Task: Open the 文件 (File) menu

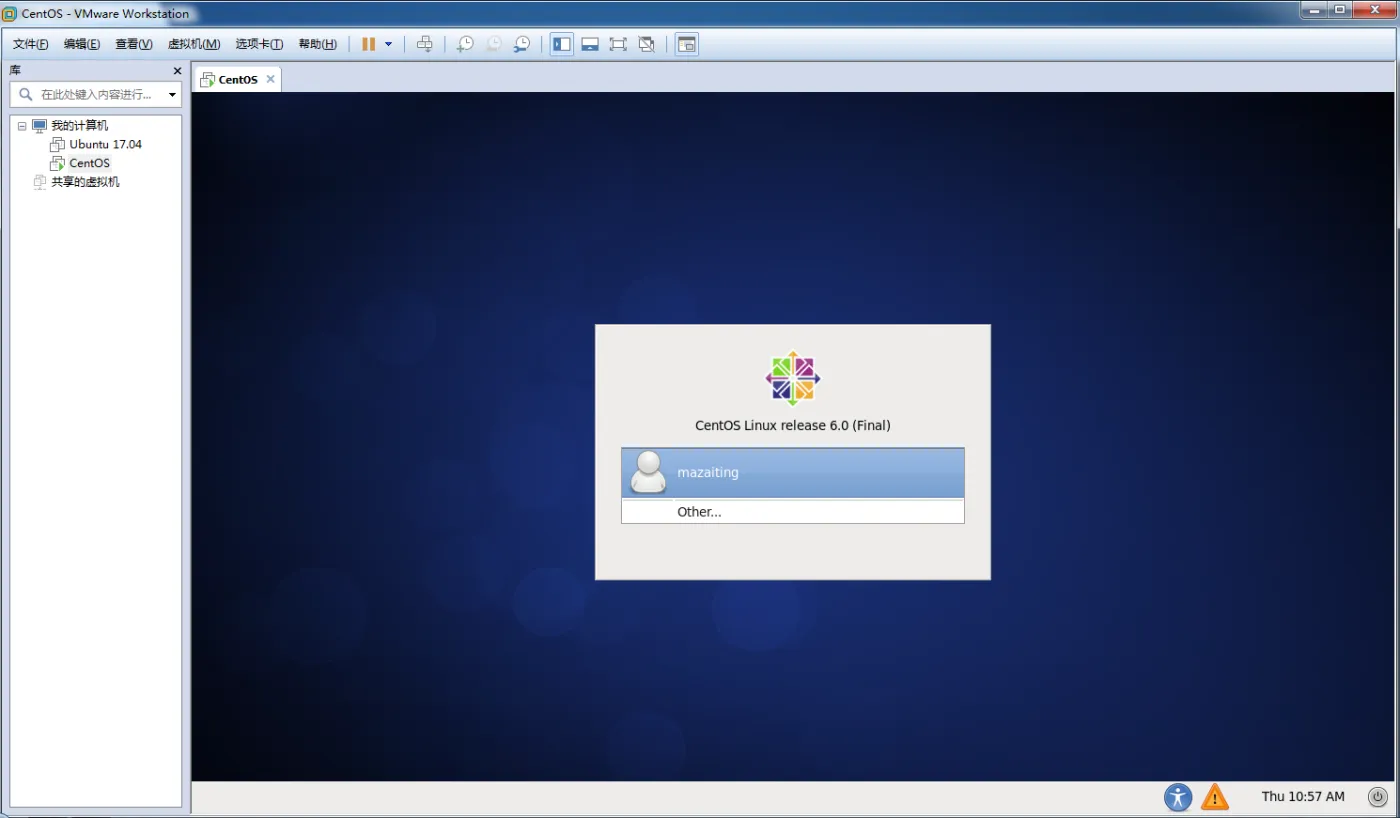Action: pyautogui.click(x=30, y=44)
